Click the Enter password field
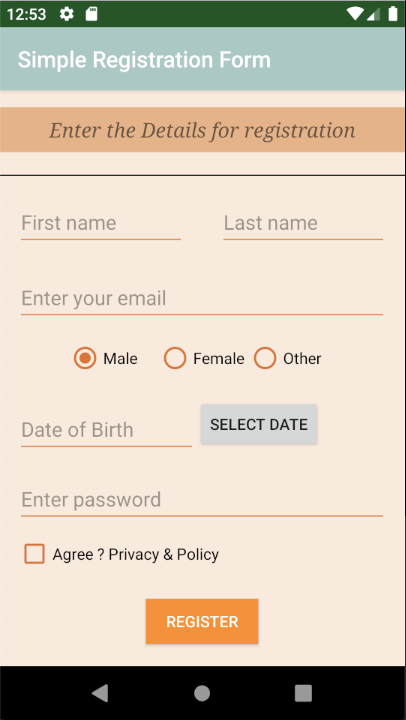The width and height of the screenshot is (406, 720). (202, 500)
